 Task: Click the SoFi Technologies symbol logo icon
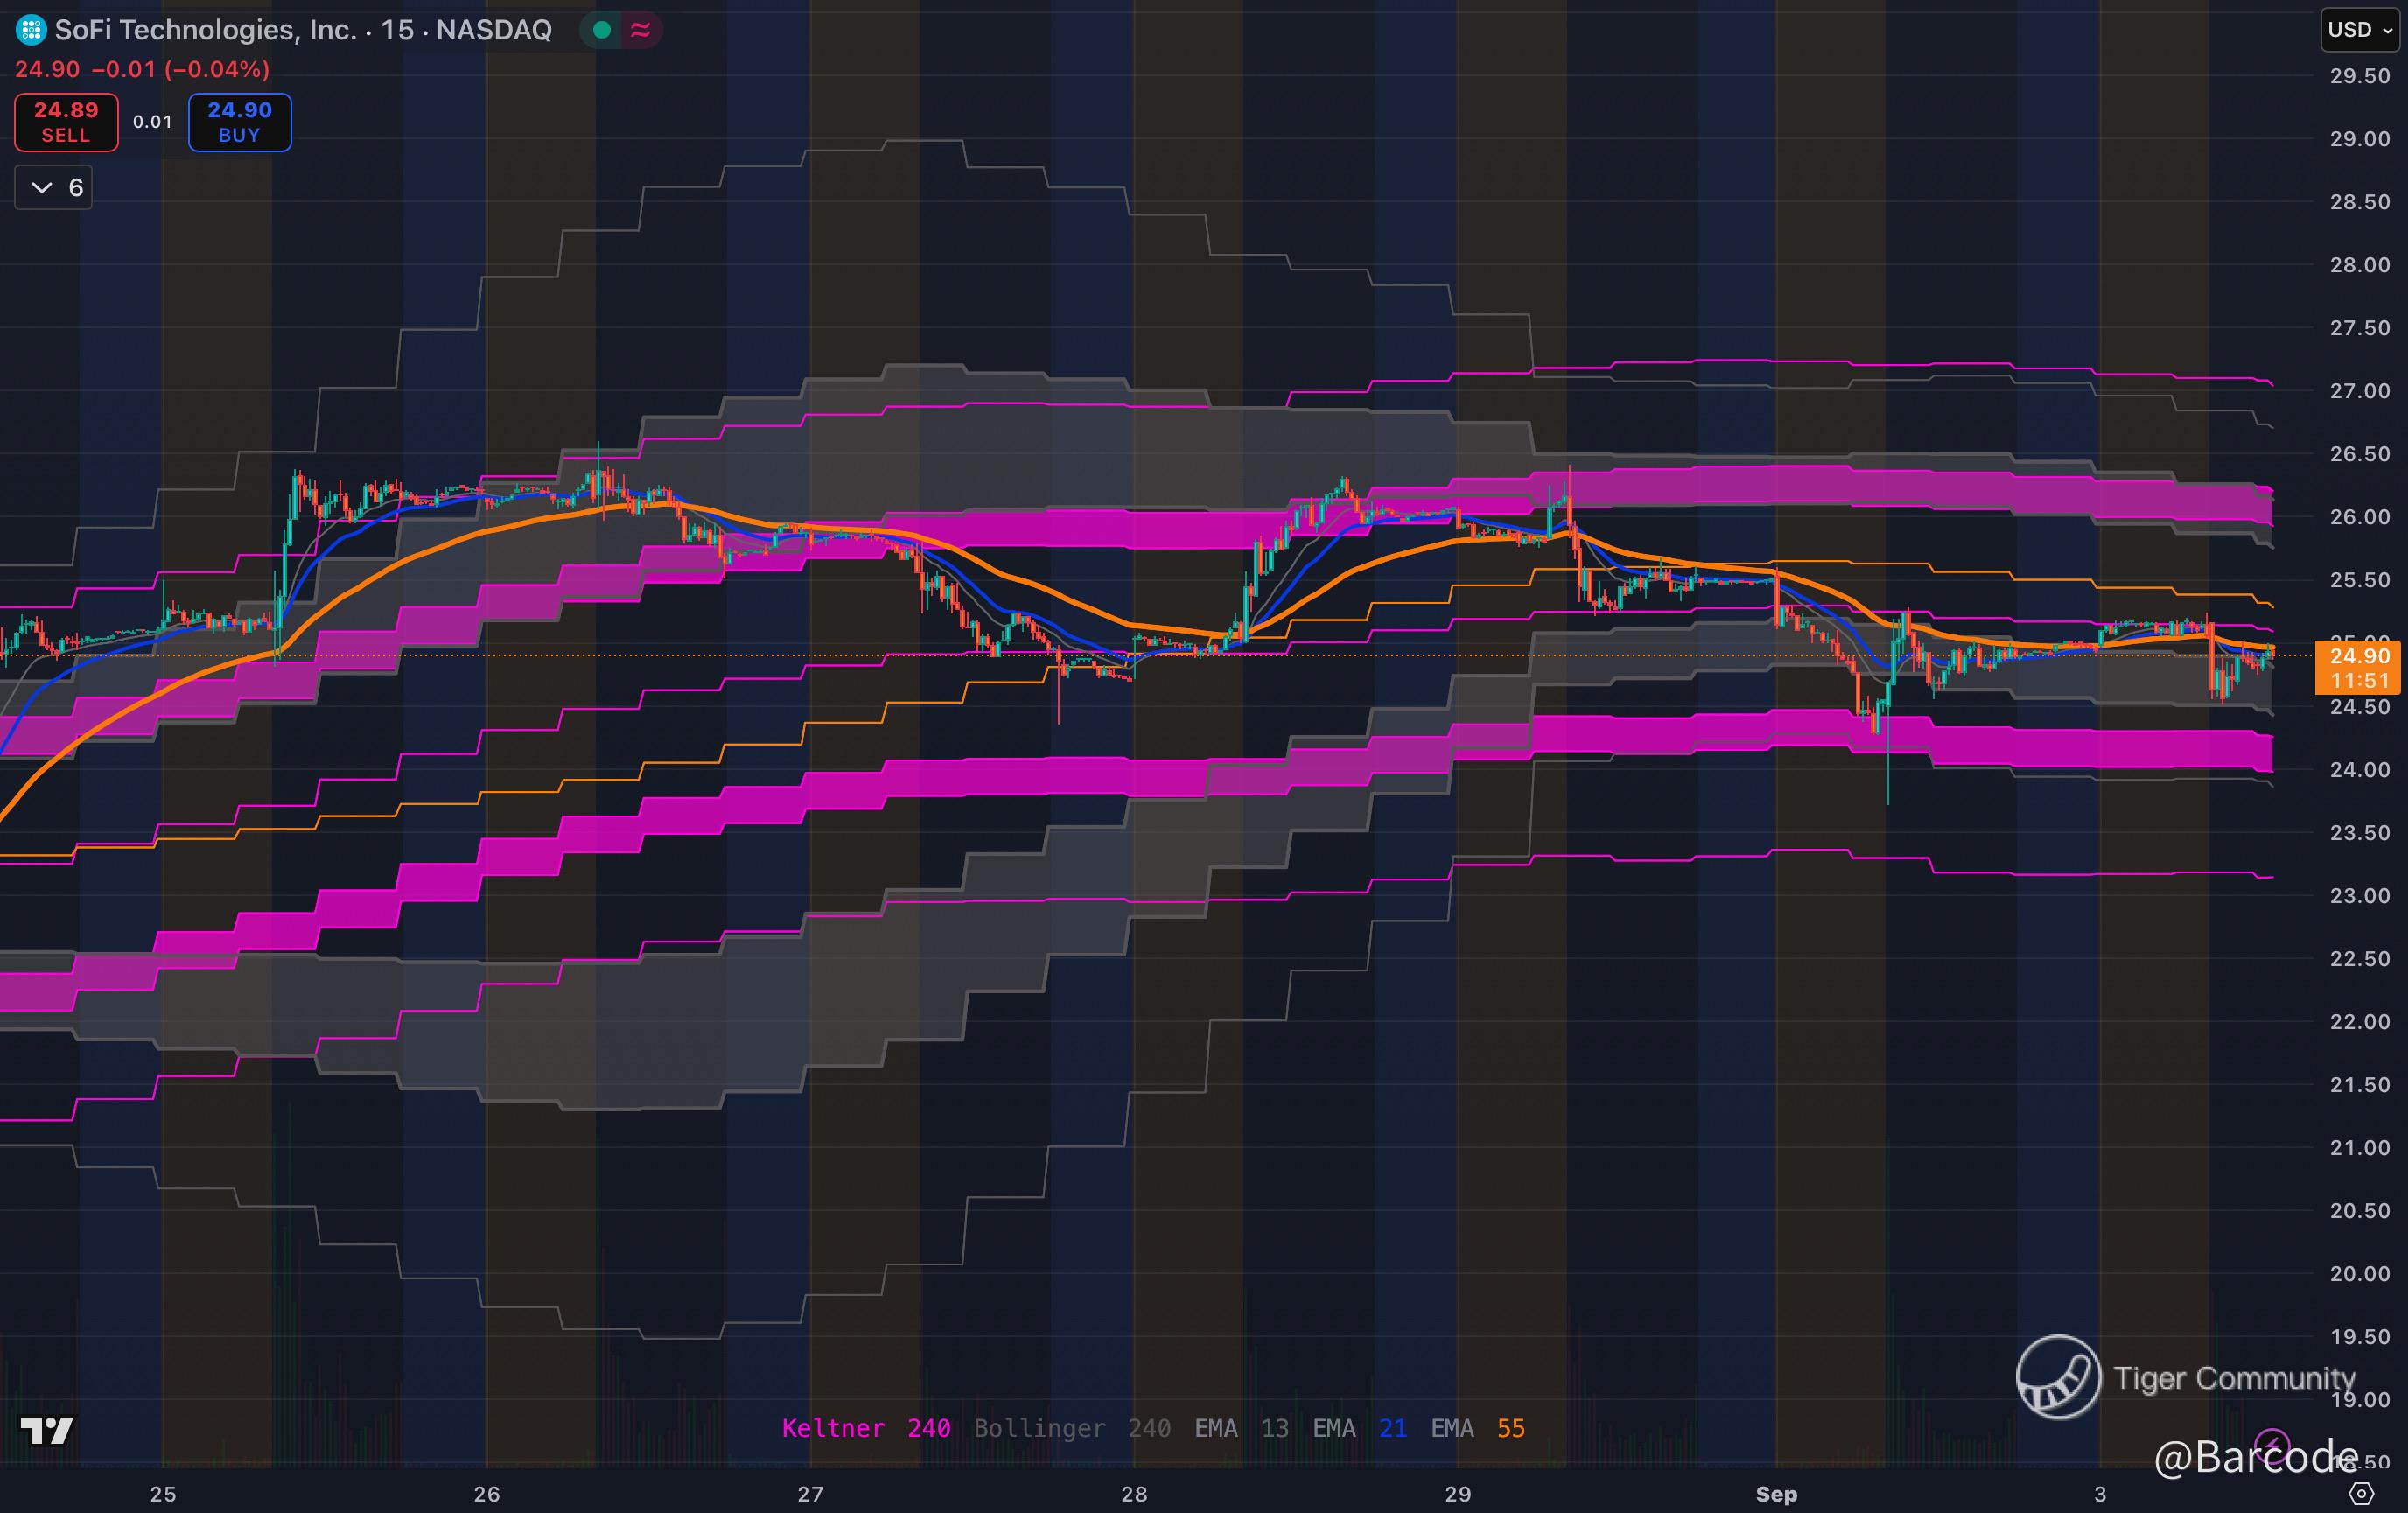tap(31, 30)
